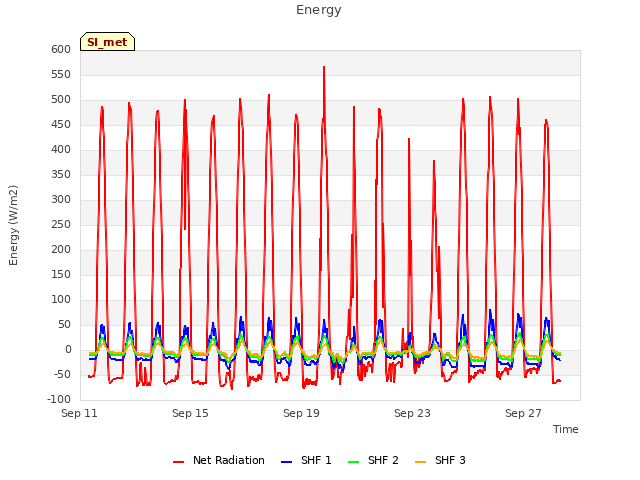Click the 0 y-axis tick label

click(68, 350)
